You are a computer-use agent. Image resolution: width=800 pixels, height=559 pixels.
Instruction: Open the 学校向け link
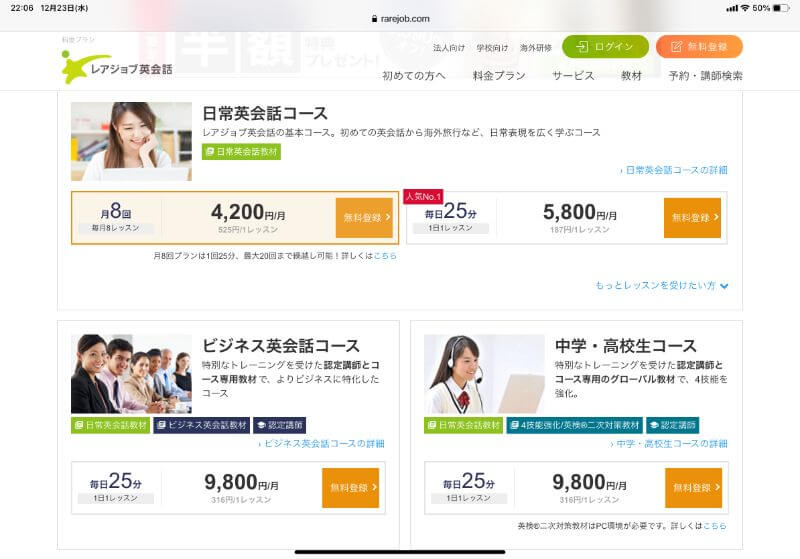(x=492, y=48)
